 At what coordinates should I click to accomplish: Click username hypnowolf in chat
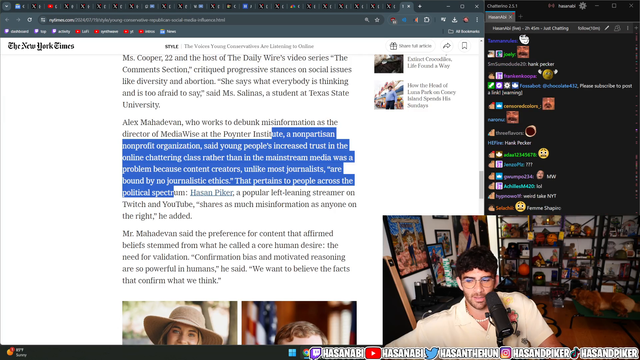click(x=508, y=196)
